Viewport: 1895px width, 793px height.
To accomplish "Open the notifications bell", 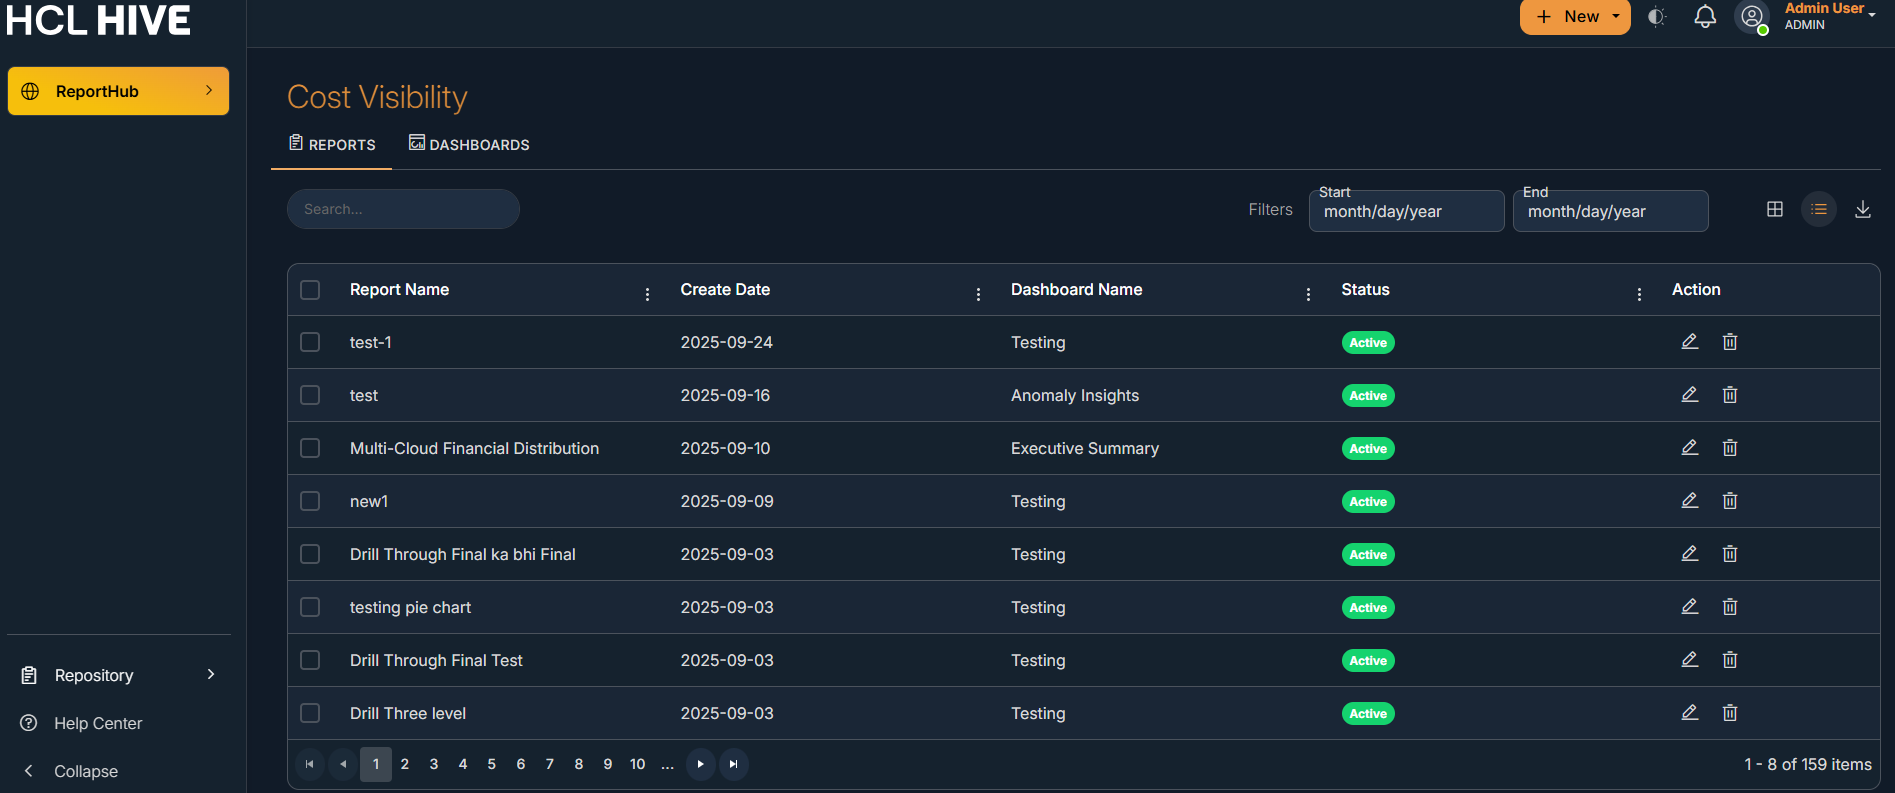I will coord(1705,17).
